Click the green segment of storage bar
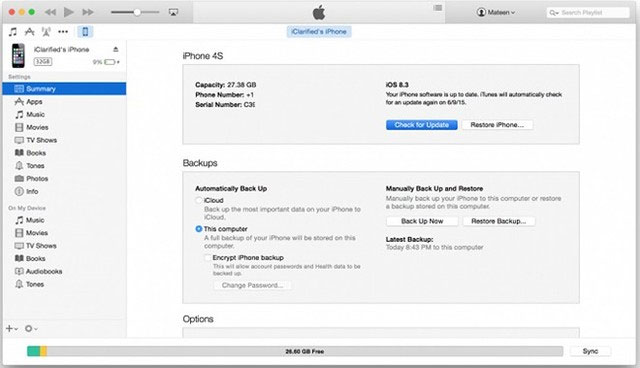 [x=33, y=351]
